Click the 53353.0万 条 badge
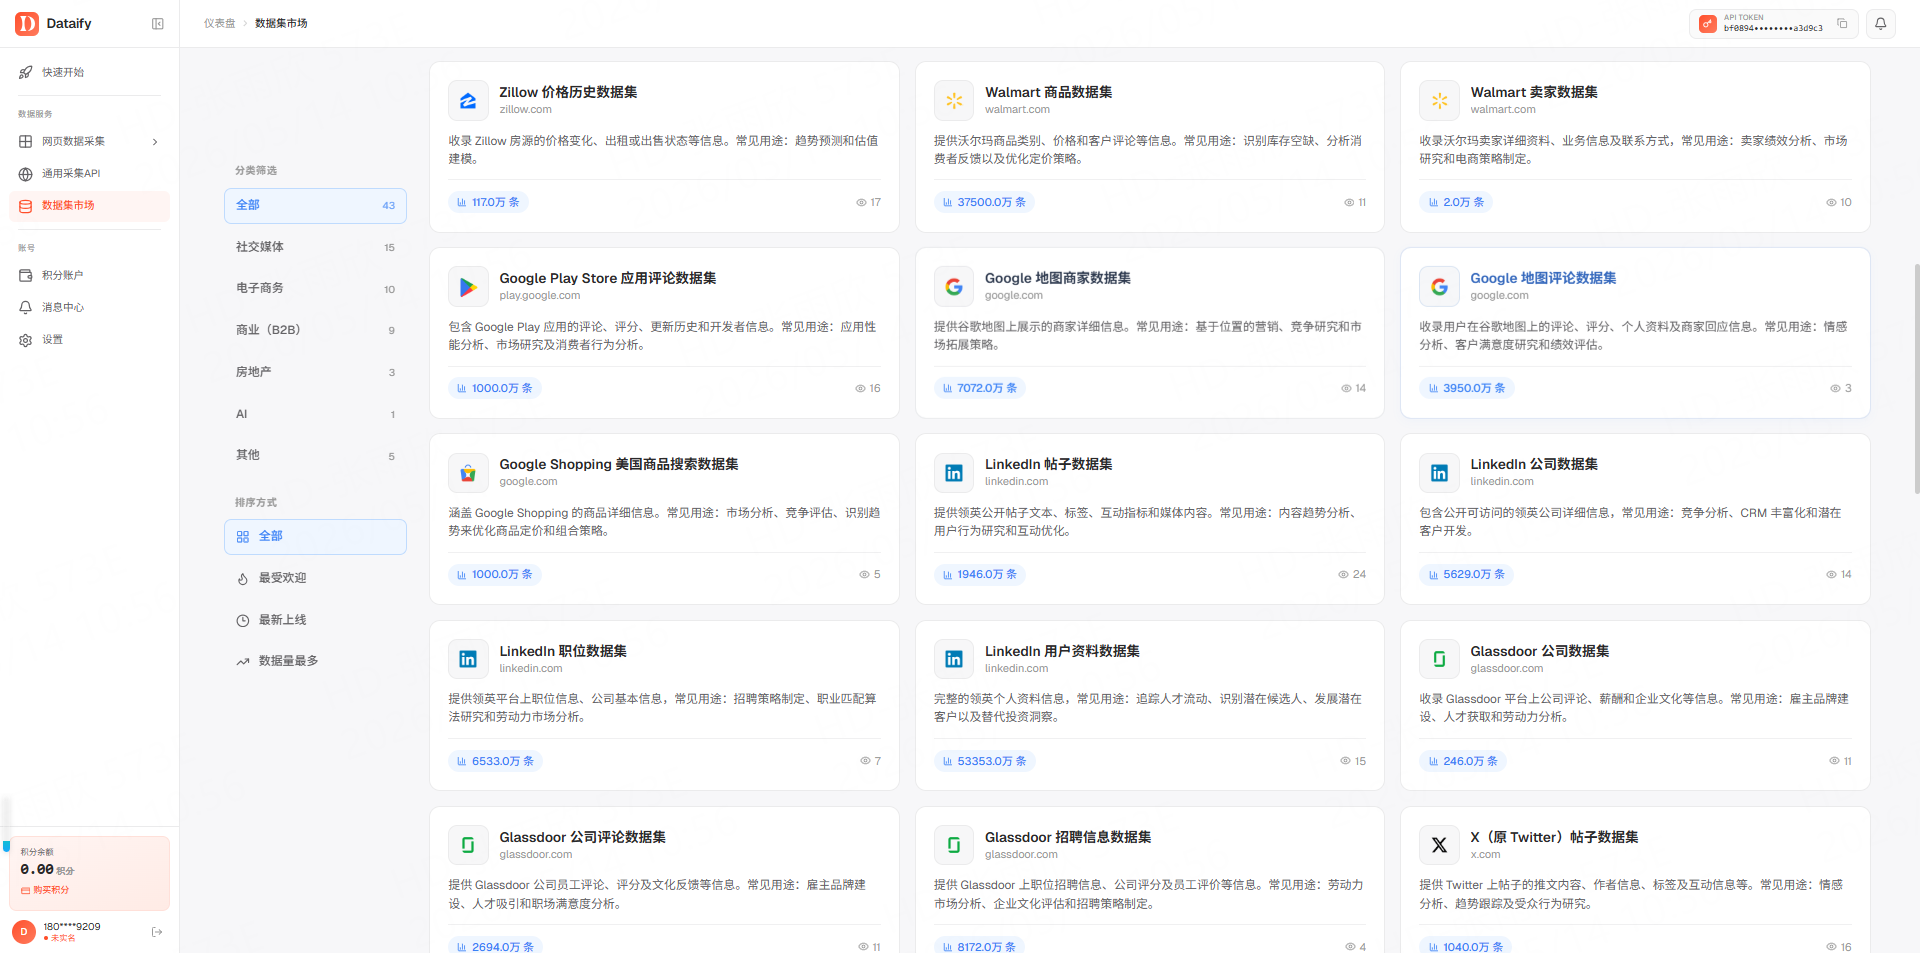Screen dimensions: 1920x953 984,761
